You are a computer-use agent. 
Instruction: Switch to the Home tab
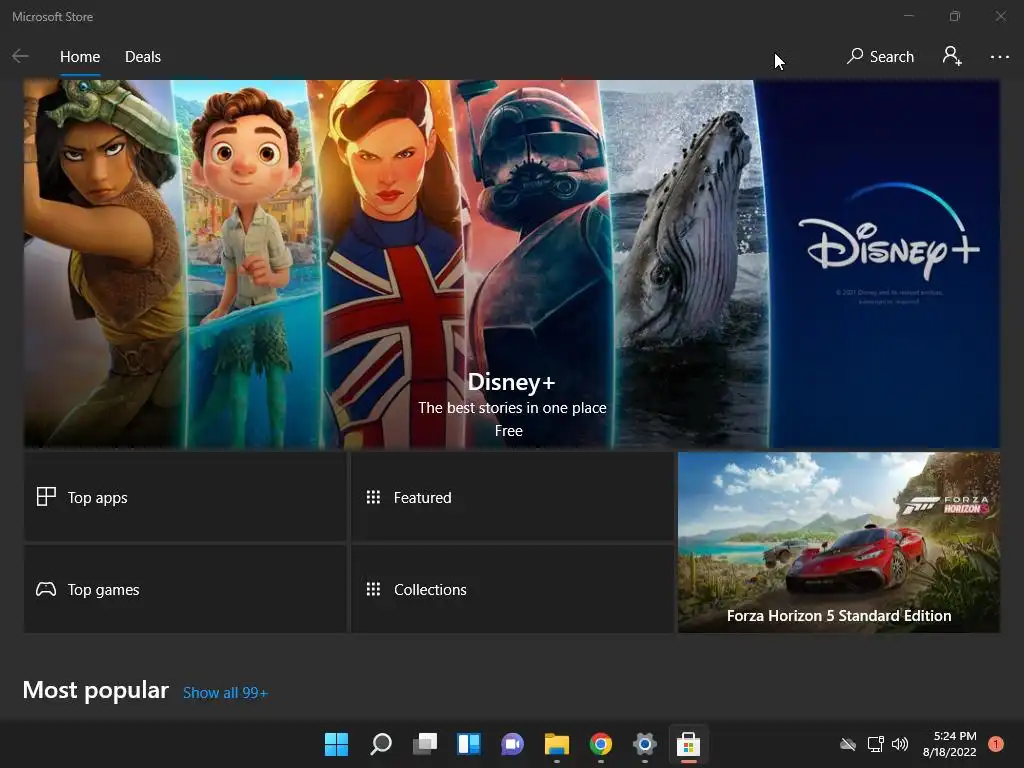pos(80,57)
